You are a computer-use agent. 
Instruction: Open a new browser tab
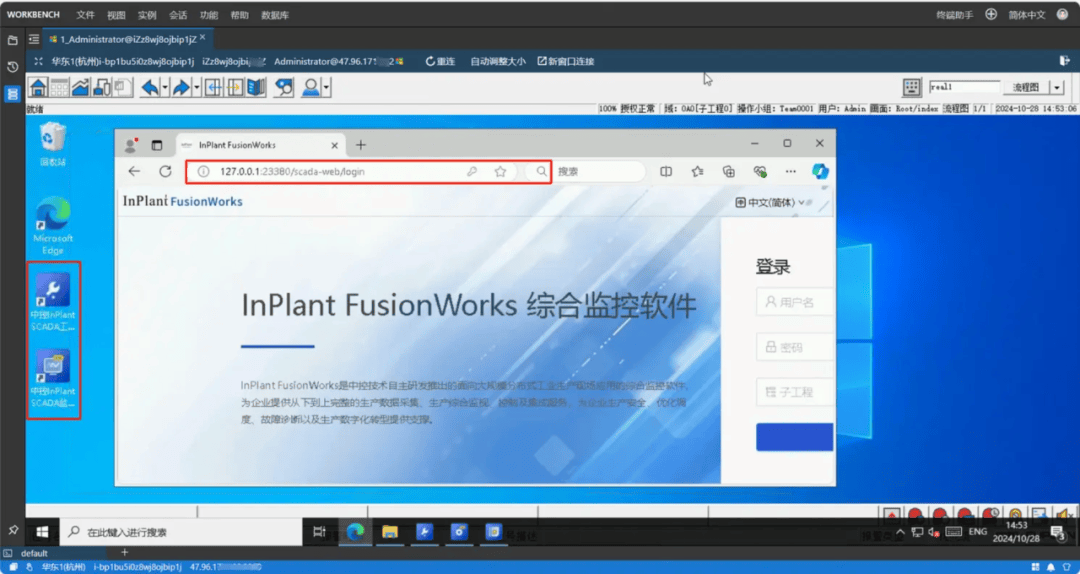pos(361,145)
